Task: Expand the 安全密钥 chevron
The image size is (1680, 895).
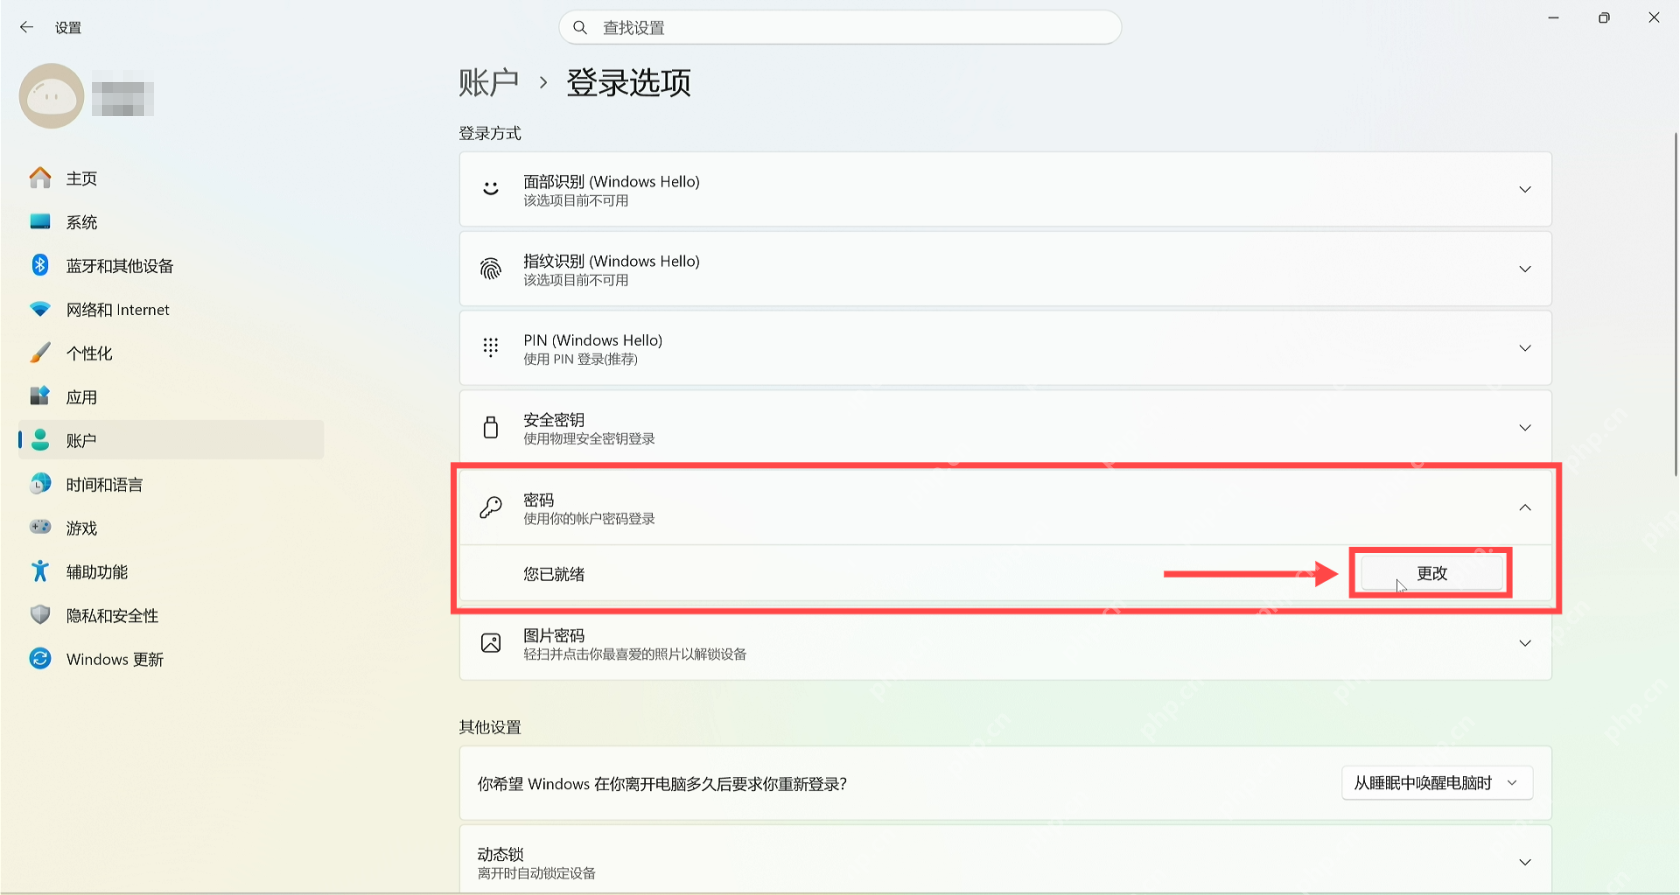Action: tap(1525, 428)
